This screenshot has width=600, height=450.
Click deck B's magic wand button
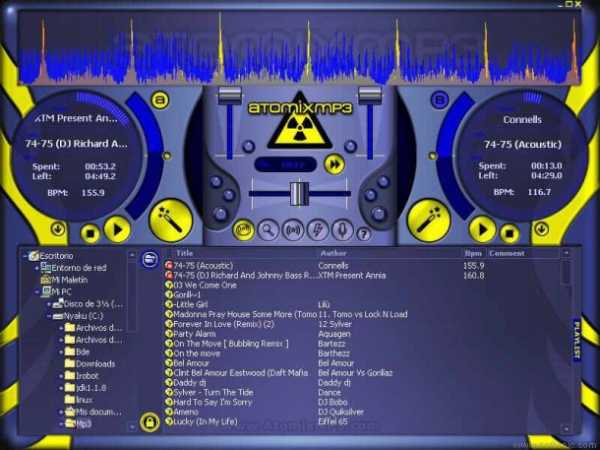coord(429,220)
